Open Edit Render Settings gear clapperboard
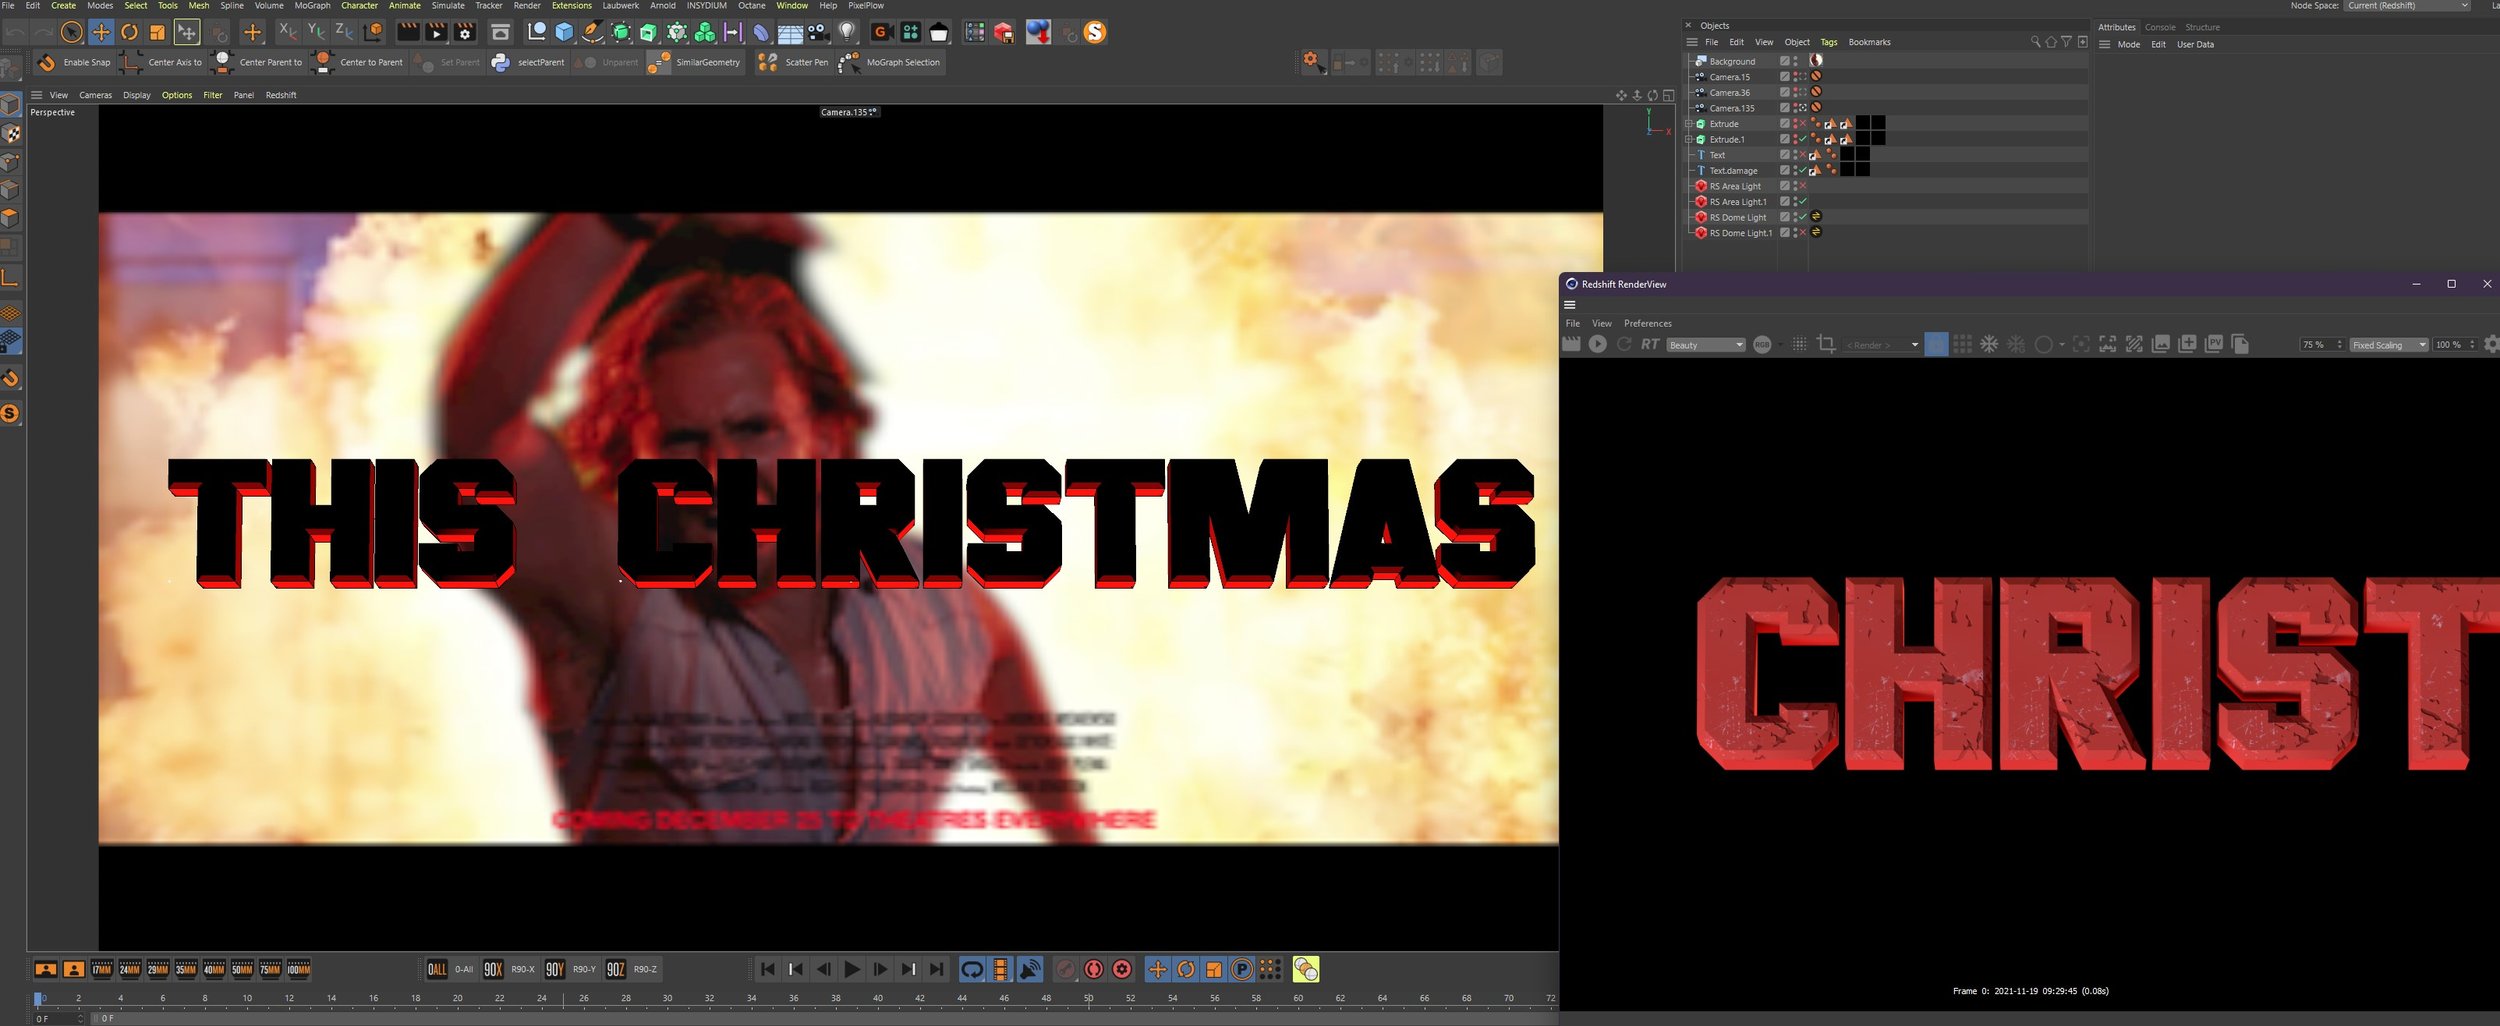The height and width of the screenshot is (1026, 2500). [x=465, y=32]
